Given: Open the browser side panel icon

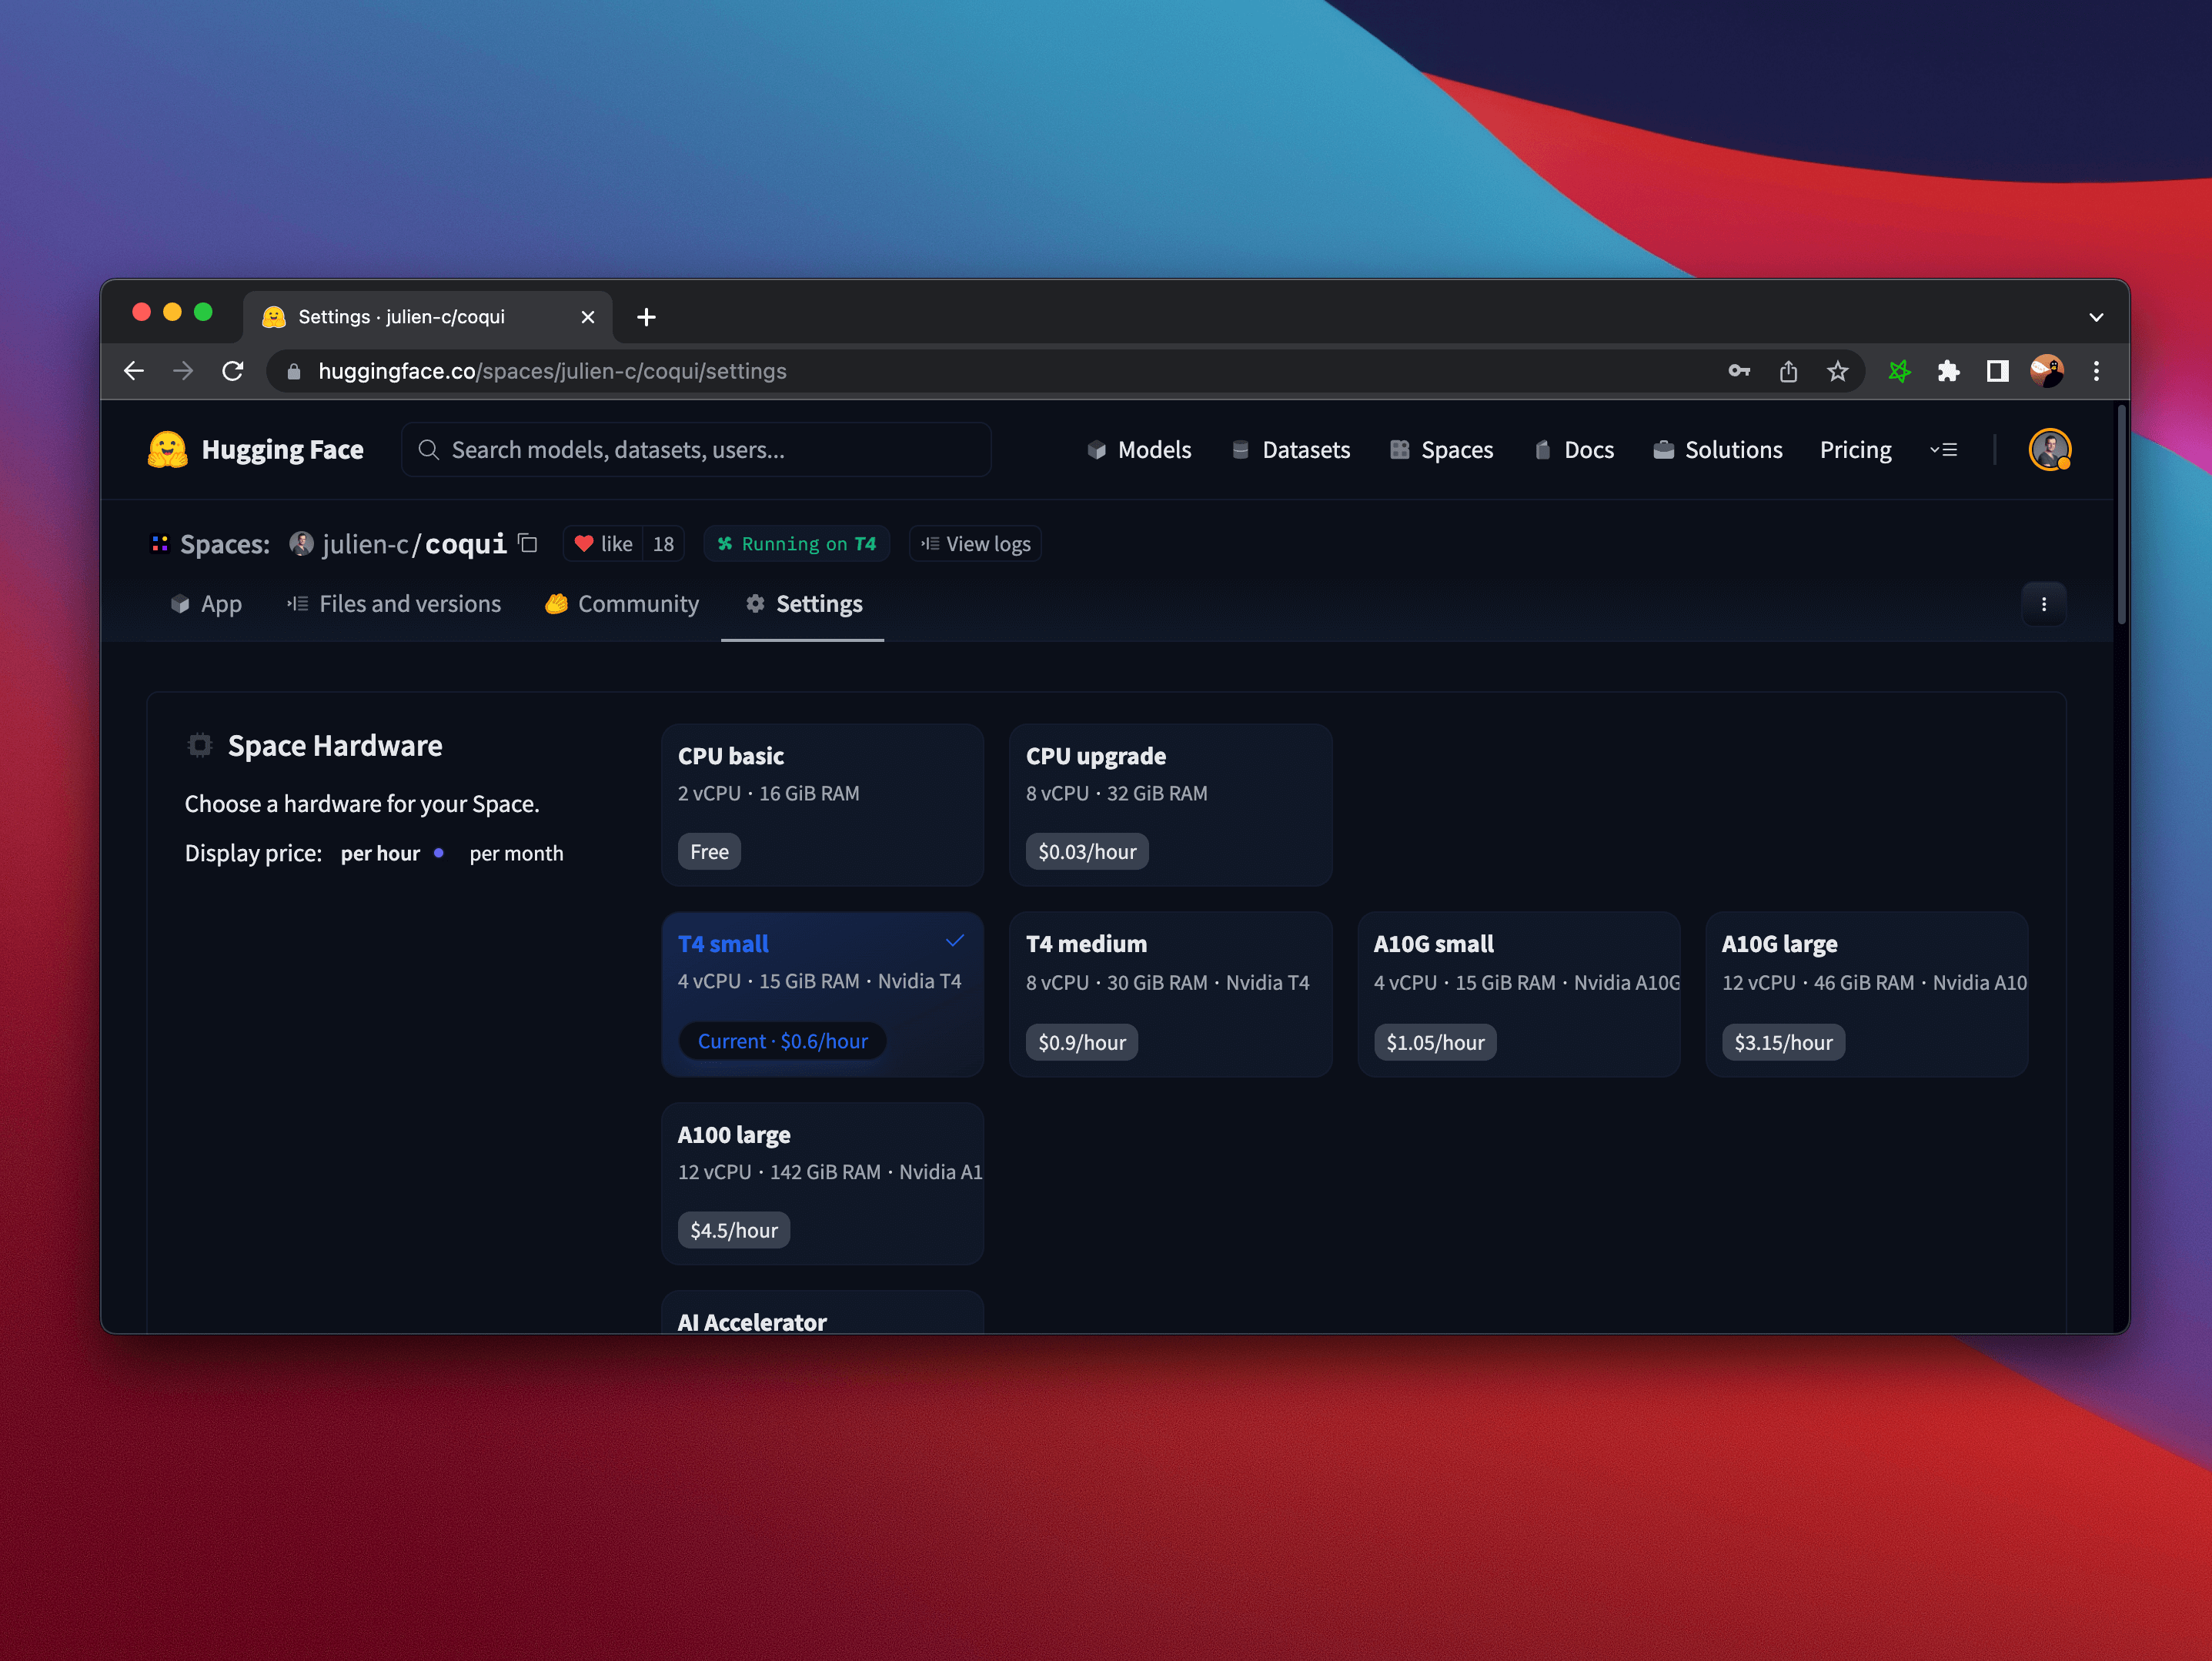Looking at the screenshot, I should 1997,371.
